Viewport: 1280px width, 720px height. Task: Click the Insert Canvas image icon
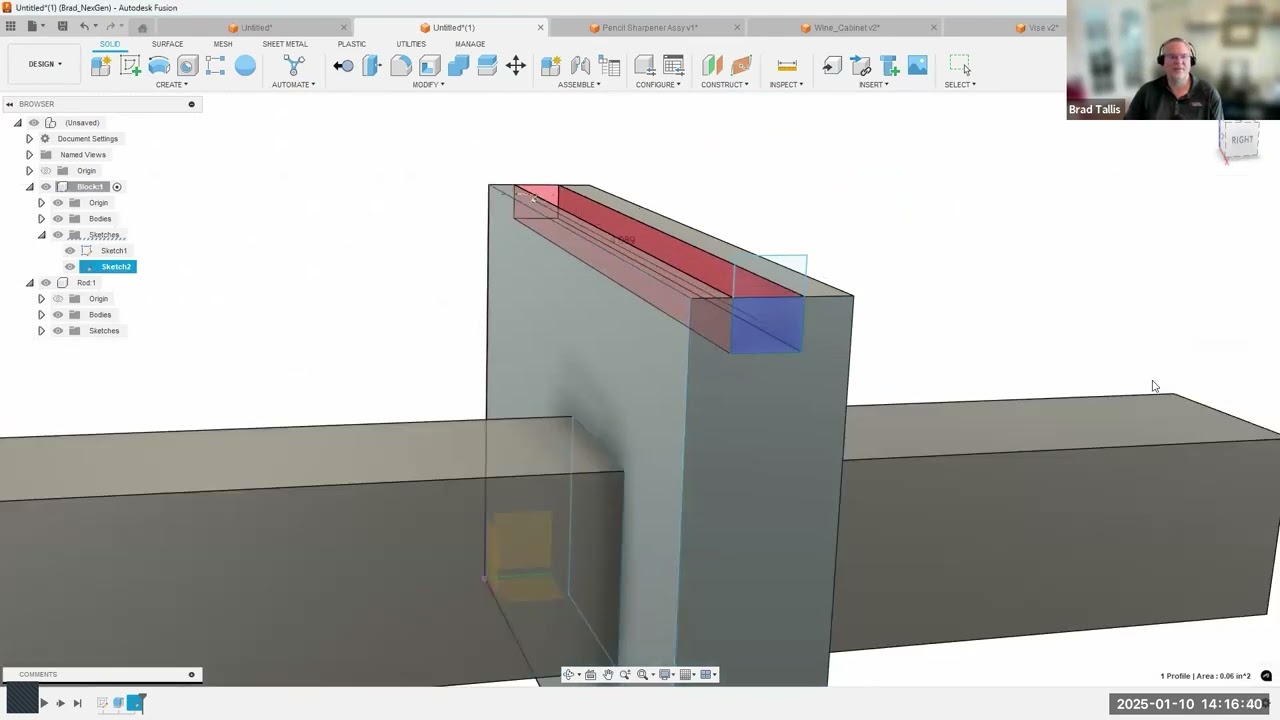point(918,66)
